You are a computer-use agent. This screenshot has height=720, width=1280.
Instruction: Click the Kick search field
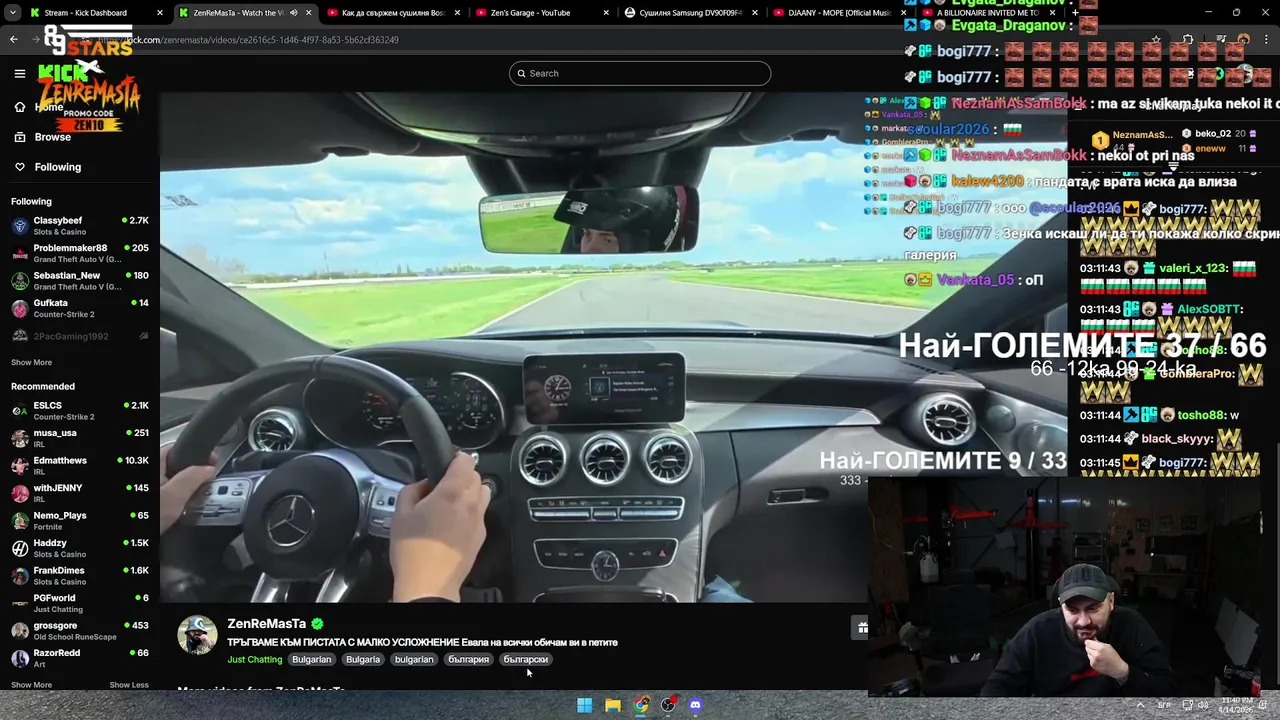coord(640,73)
